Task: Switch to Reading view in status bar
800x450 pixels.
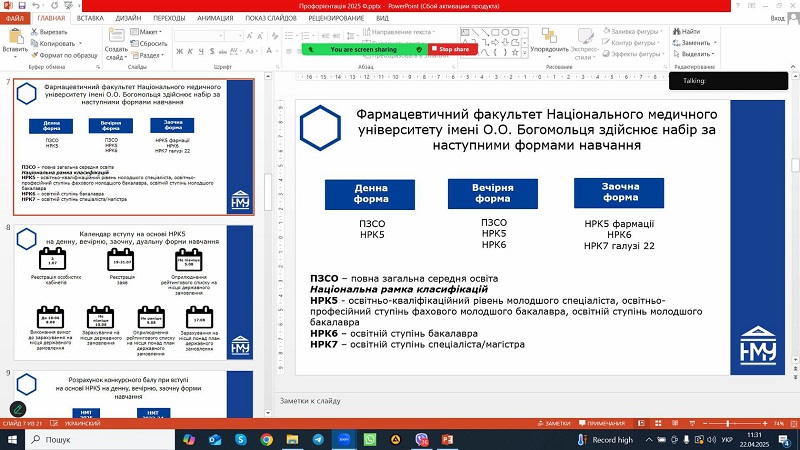Action: click(675, 423)
